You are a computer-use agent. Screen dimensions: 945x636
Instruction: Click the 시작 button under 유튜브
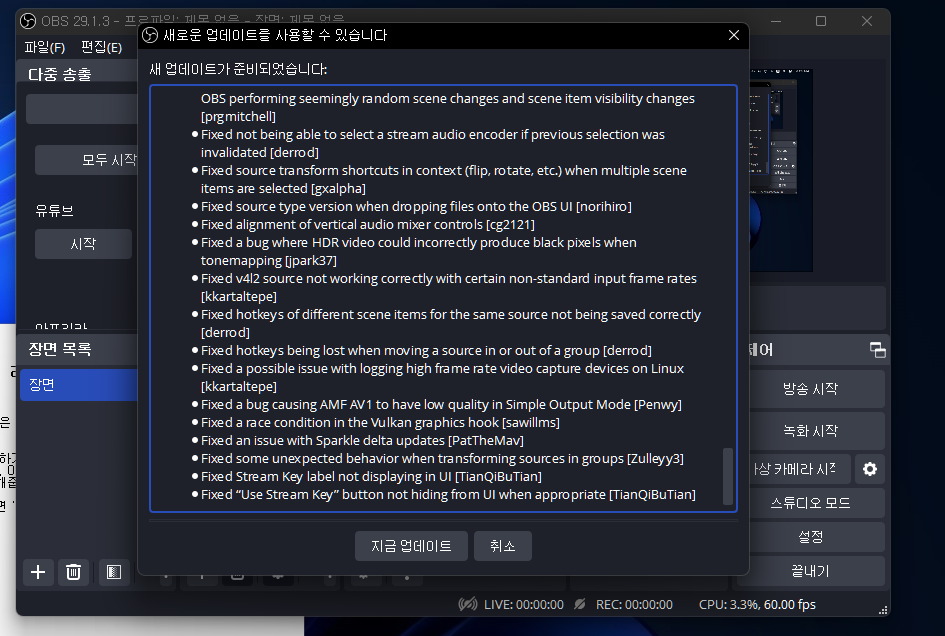pyautogui.click(x=83, y=244)
